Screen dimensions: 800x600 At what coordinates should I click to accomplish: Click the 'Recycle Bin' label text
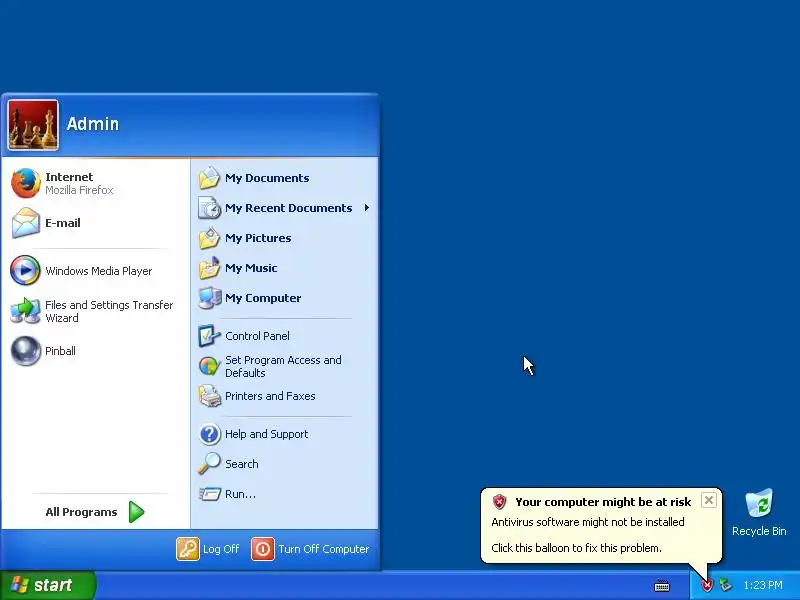759,531
